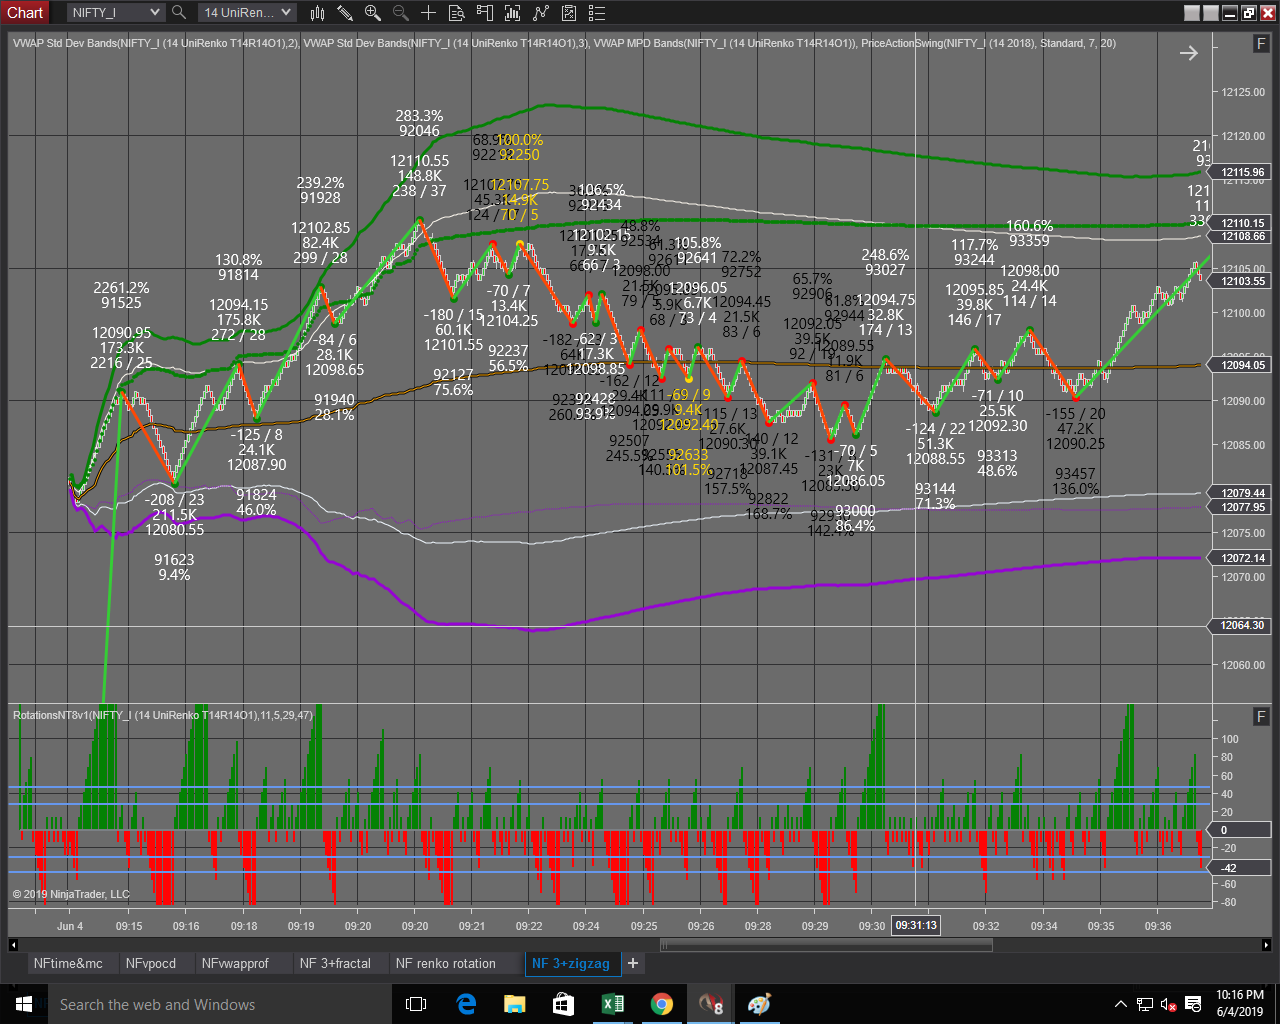Click the 12064.30 price marker

click(1243, 625)
